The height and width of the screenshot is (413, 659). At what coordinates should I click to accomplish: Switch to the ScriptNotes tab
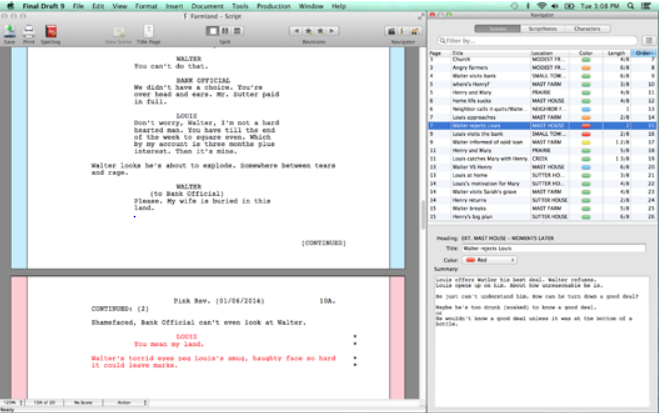point(543,29)
